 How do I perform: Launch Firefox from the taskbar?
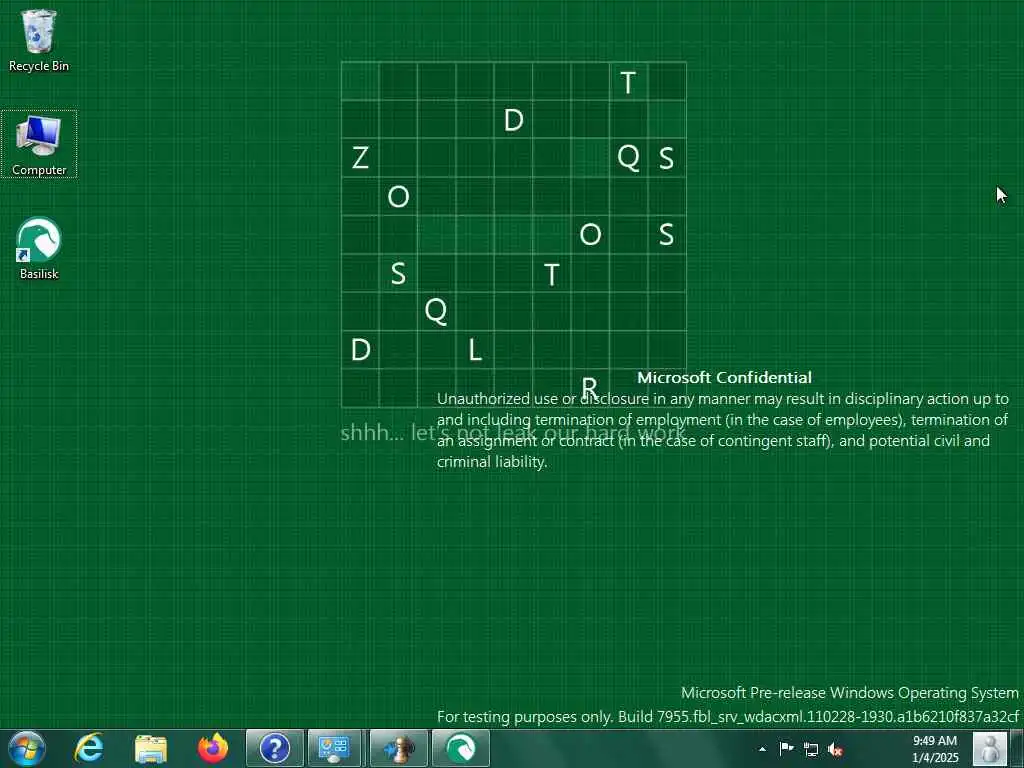213,748
